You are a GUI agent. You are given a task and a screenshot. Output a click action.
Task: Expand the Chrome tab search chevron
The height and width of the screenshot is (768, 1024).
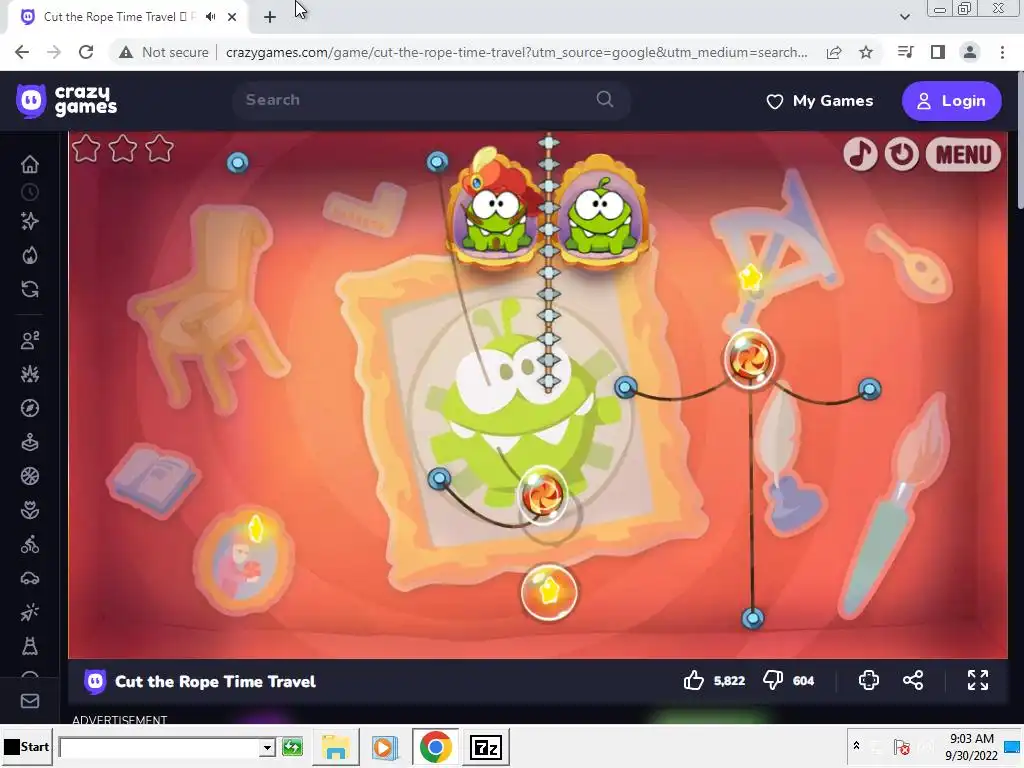[x=904, y=17]
